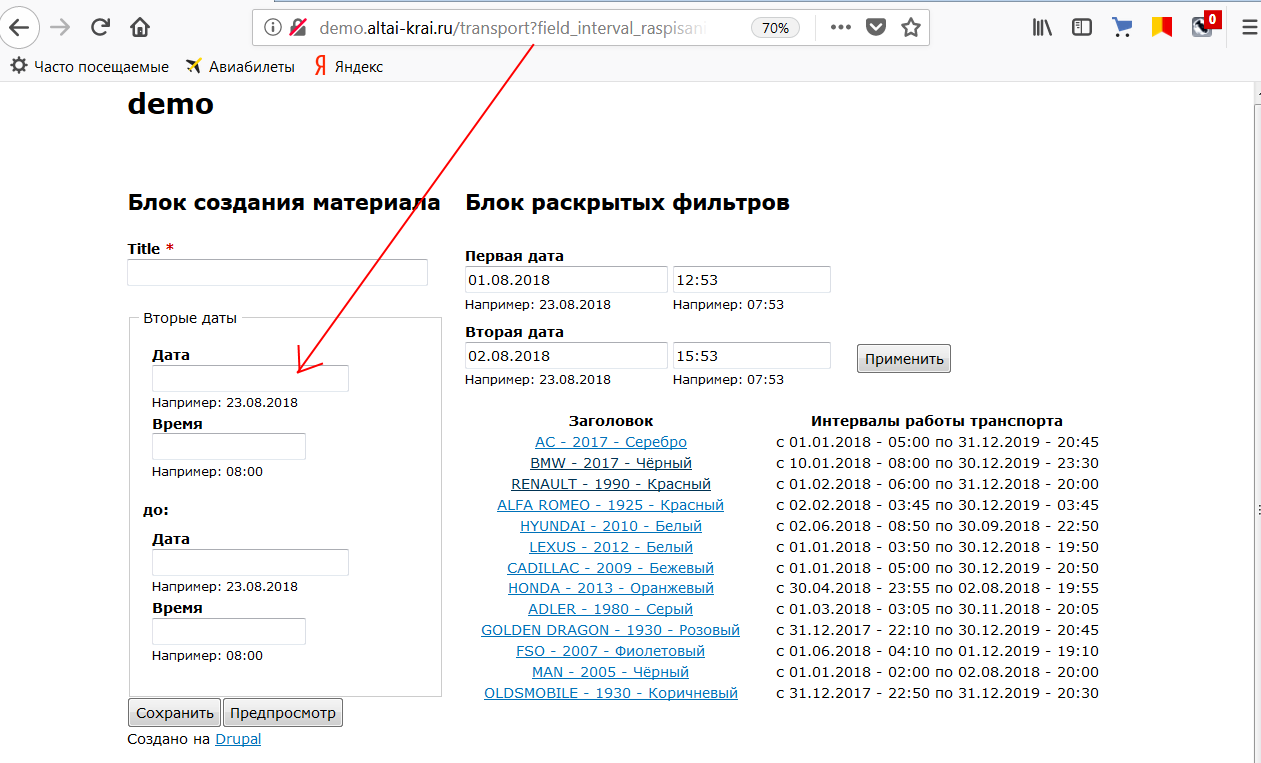Image resolution: width=1261 pixels, height=763 pixels.
Task: Open GOLDEN DRAGON - 1930 - Розовый link
Action: point(610,630)
